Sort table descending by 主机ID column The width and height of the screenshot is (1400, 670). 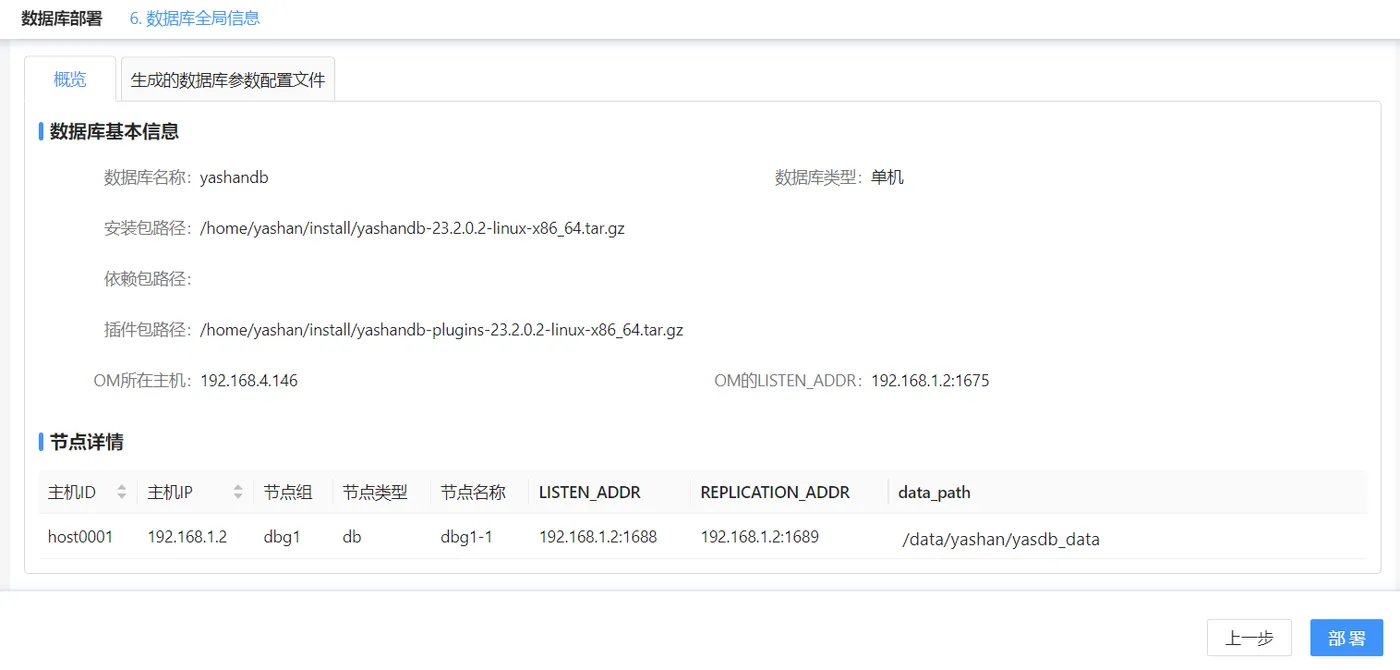pos(121,497)
